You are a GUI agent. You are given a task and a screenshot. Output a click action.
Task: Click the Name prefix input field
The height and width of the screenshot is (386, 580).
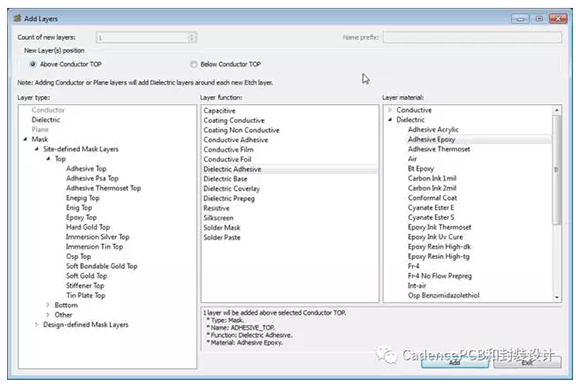(x=472, y=37)
